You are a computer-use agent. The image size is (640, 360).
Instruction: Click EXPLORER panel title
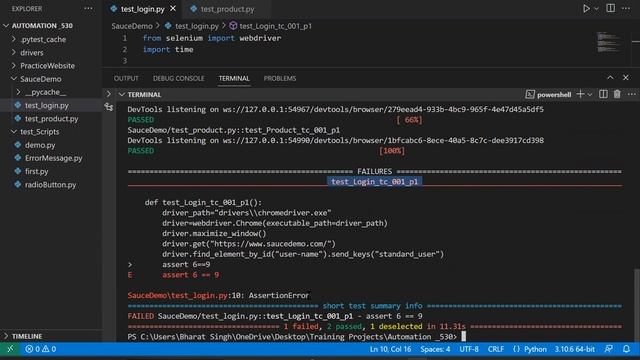[x=27, y=9]
